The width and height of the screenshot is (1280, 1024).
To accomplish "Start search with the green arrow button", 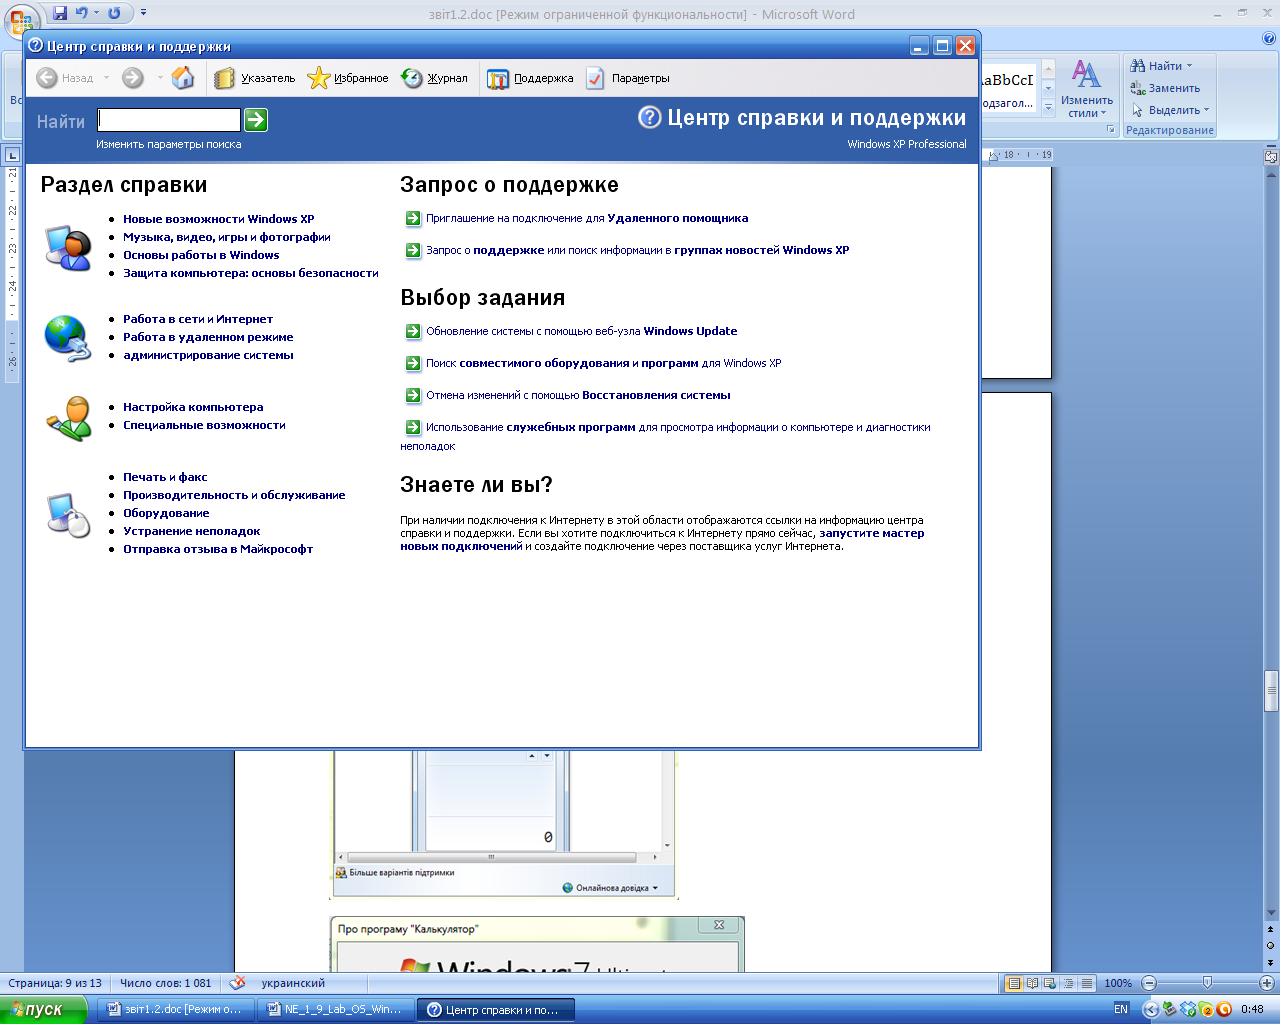I will (x=256, y=120).
